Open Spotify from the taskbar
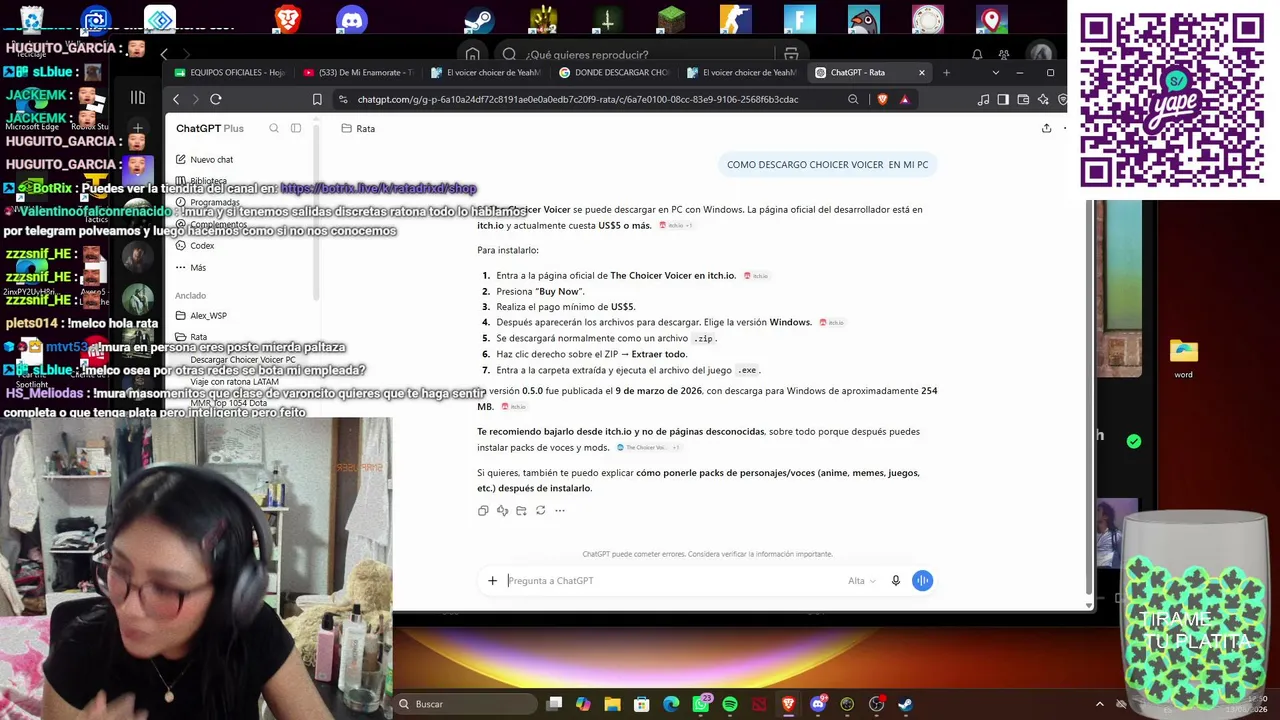The image size is (1280, 720). (730, 704)
